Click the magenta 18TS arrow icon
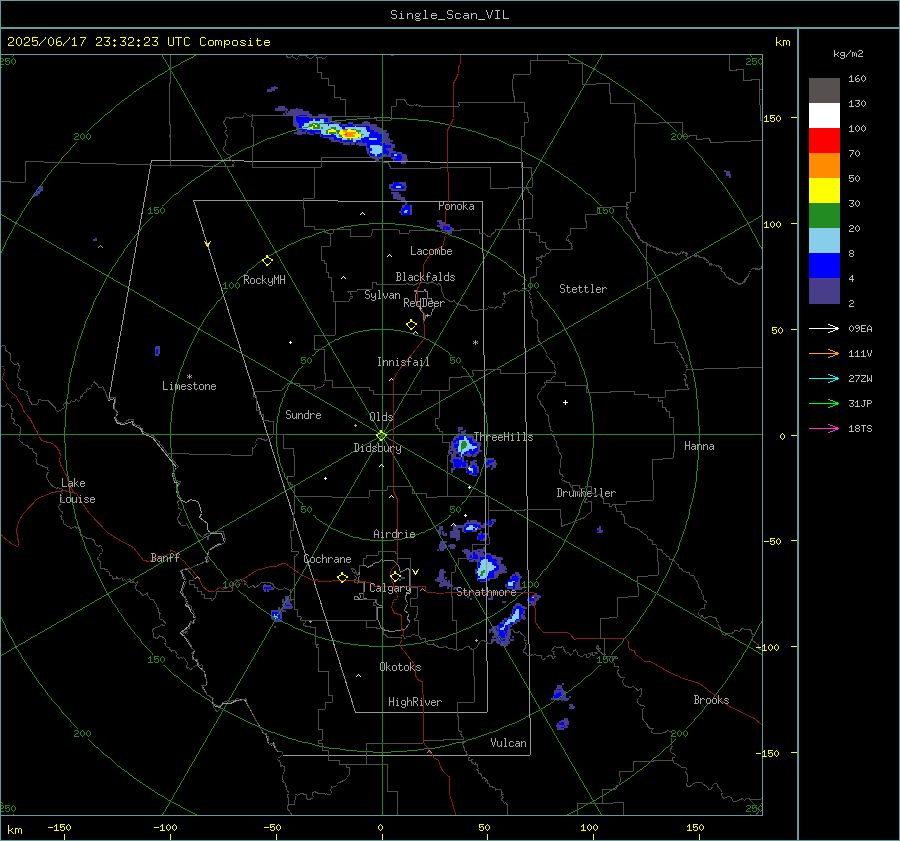900x841 pixels. pos(824,428)
